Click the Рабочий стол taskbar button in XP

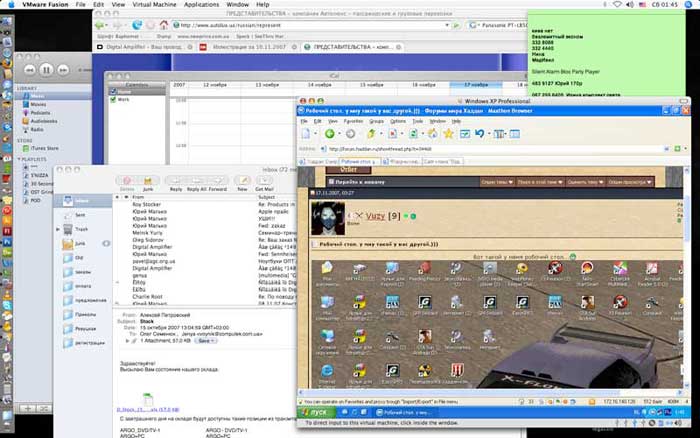pyautogui.click(x=404, y=412)
